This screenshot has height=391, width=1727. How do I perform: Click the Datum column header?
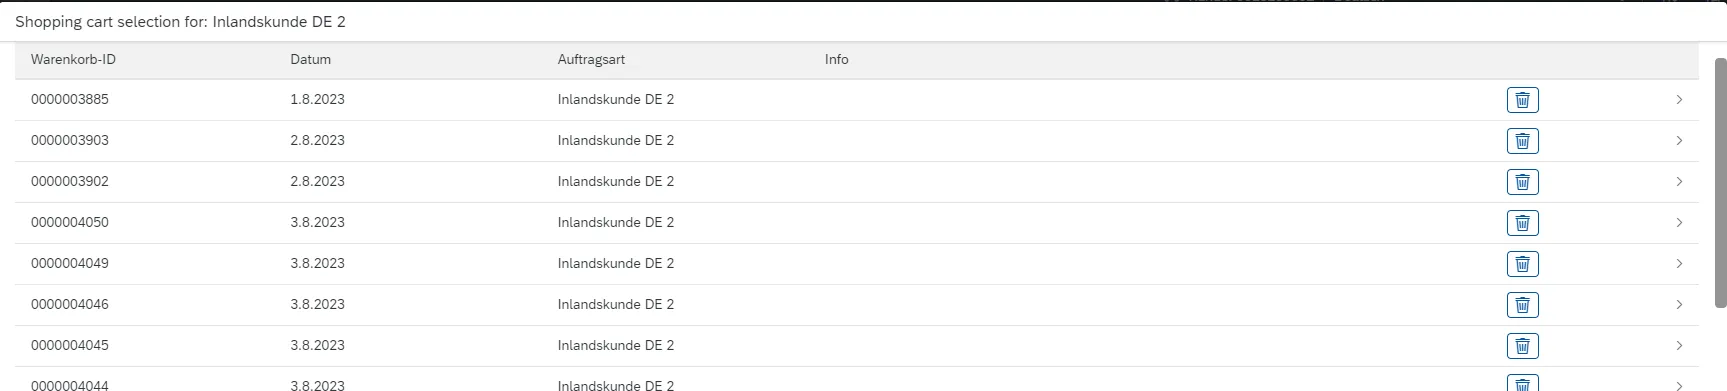click(x=310, y=60)
